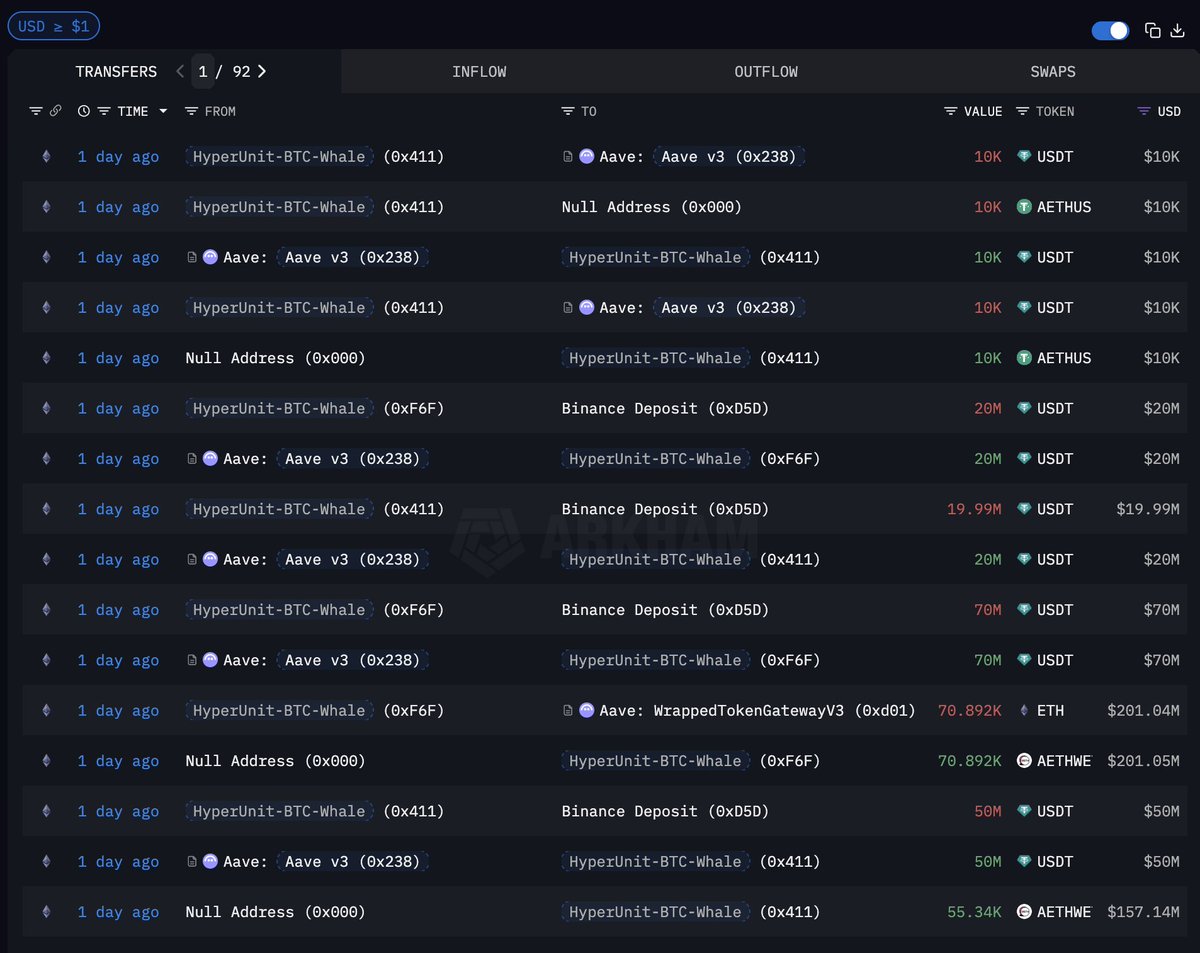Switch off the blue toggle at top right
The image size is (1200, 953).
pos(1110,30)
